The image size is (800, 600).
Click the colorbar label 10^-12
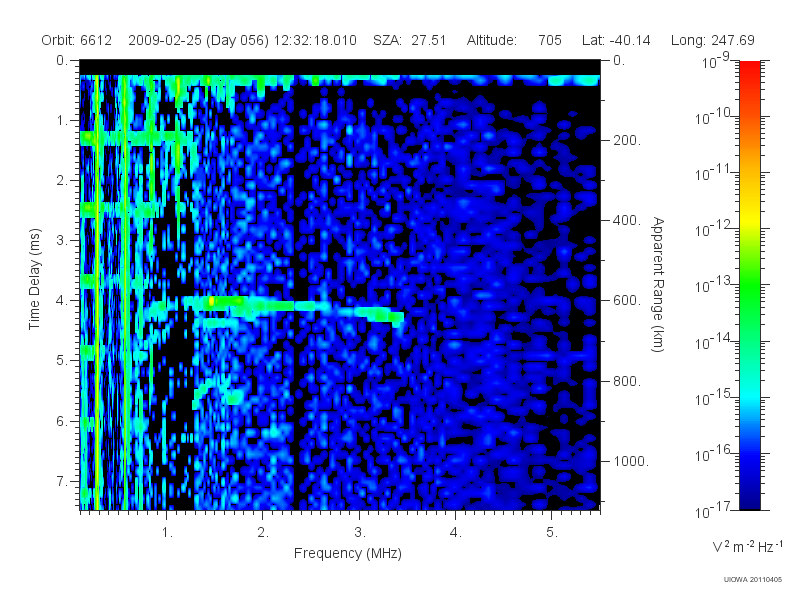tap(714, 229)
